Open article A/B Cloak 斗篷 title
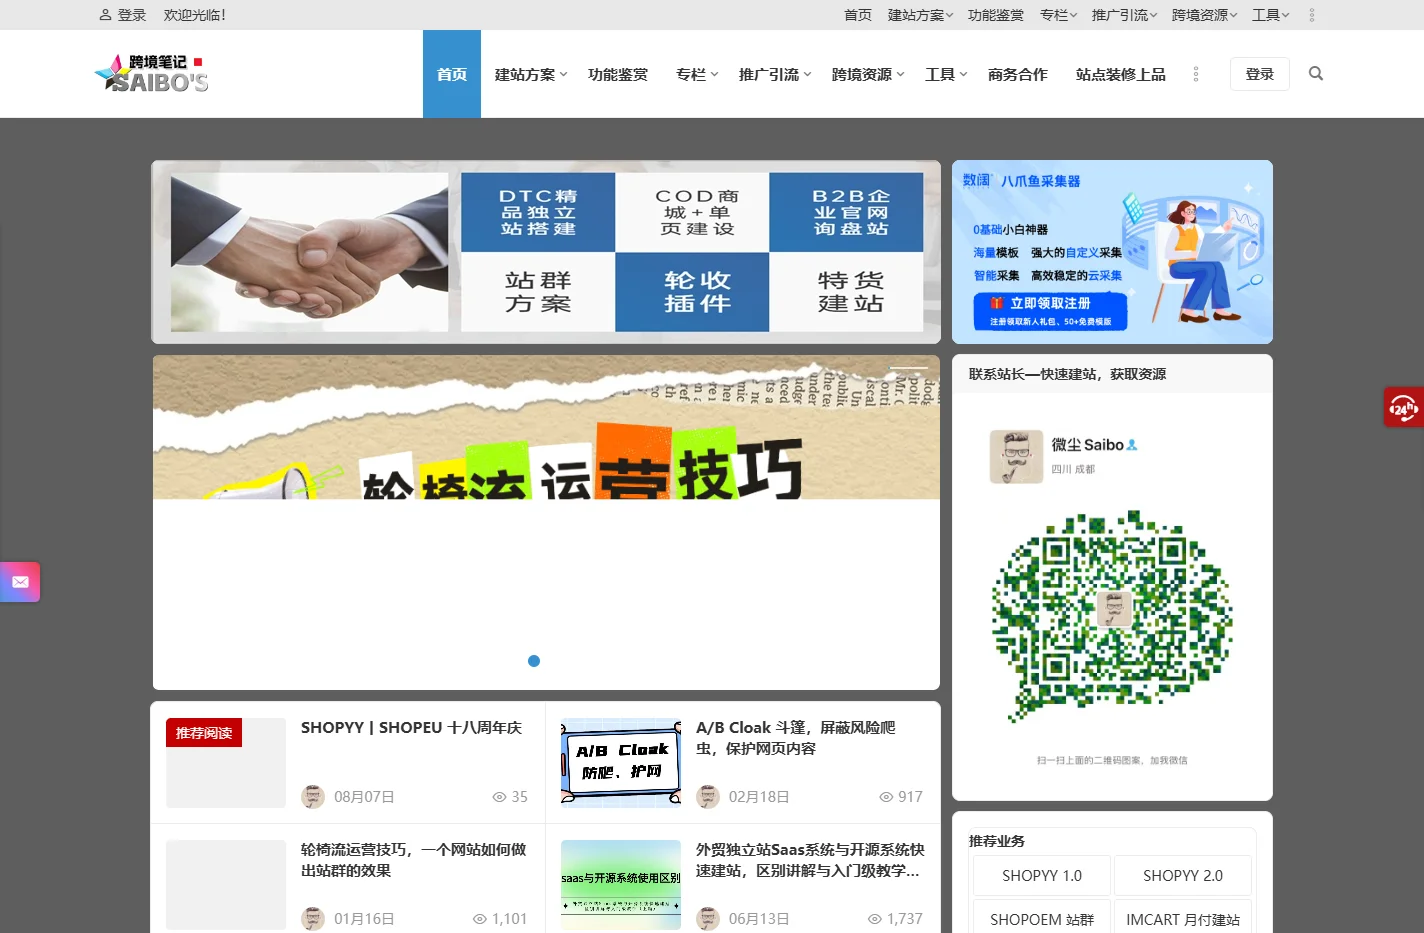 796,738
